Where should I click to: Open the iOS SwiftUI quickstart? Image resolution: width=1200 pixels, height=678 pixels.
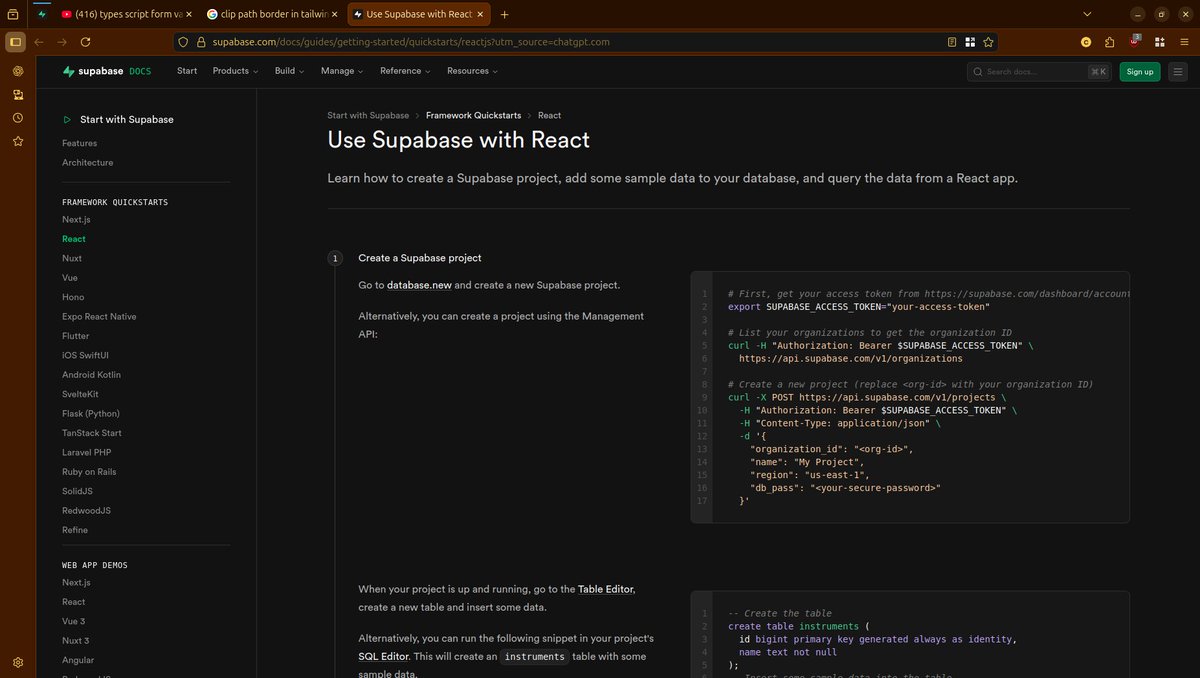pos(85,355)
